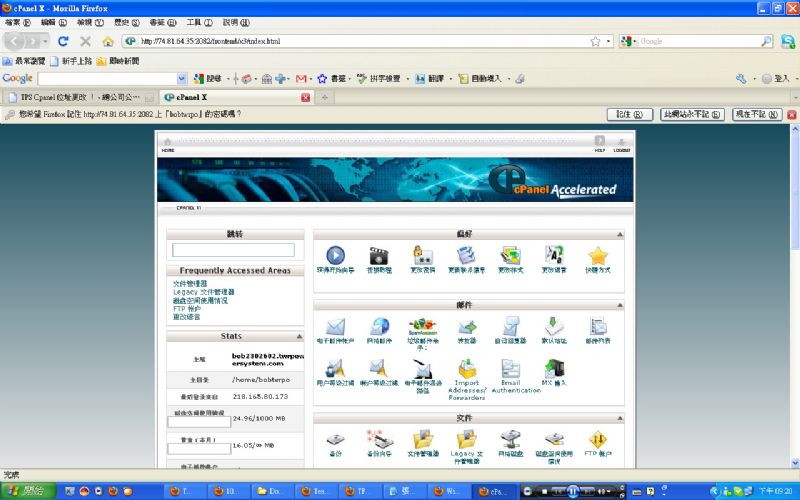The height and width of the screenshot is (500, 800).
Task: Open the SpamAssassin icon
Action: (x=423, y=326)
